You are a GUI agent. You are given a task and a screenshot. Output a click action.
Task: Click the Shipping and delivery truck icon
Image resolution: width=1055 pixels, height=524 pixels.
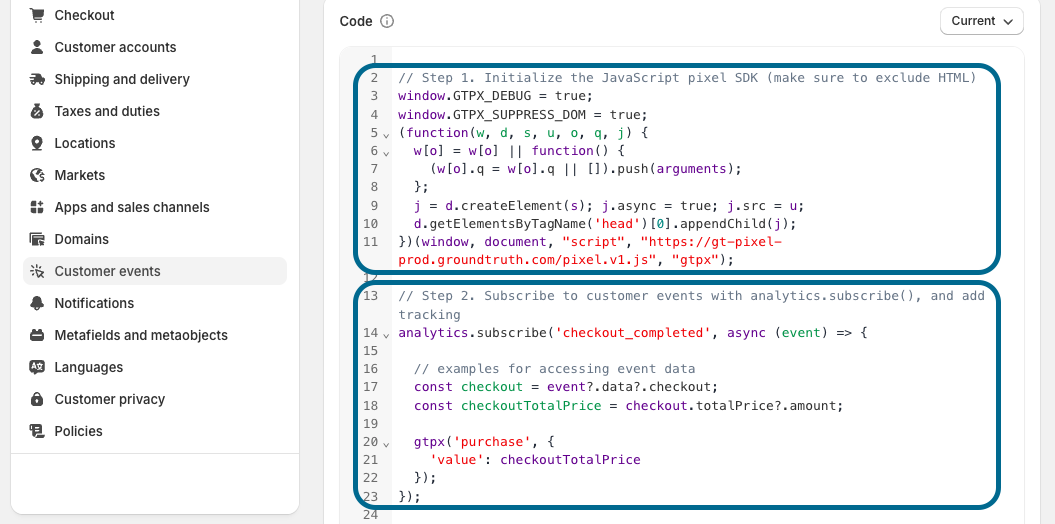click(x=37, y=79)
